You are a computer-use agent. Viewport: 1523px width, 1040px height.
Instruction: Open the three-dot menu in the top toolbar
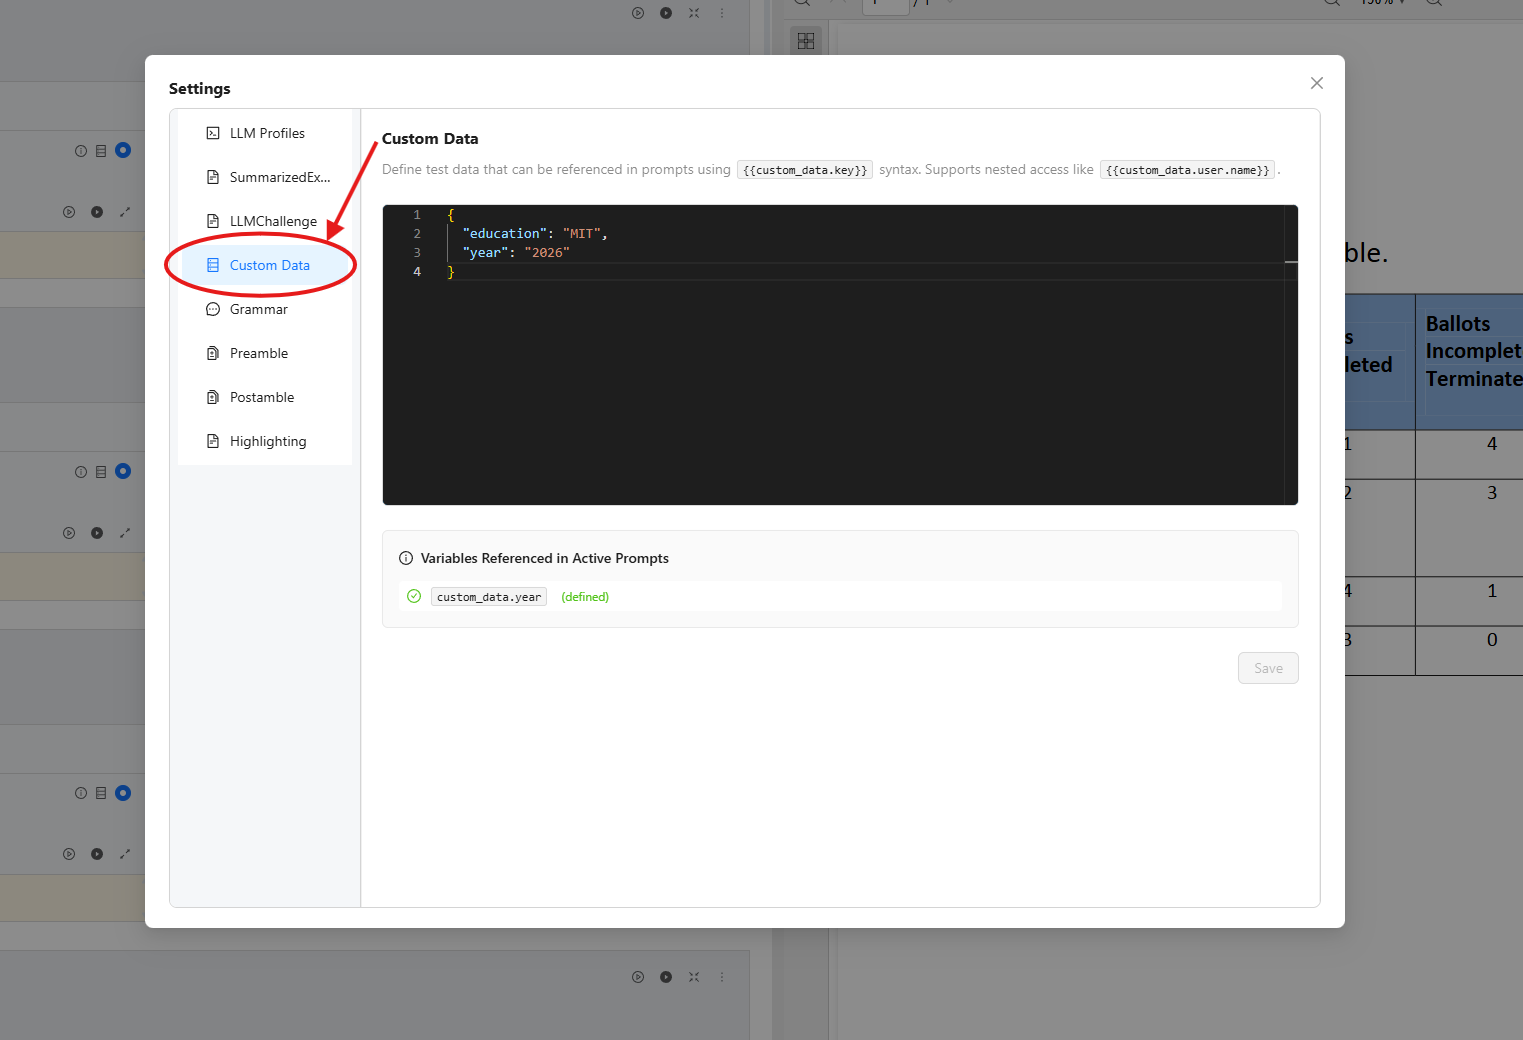point(722,13)
